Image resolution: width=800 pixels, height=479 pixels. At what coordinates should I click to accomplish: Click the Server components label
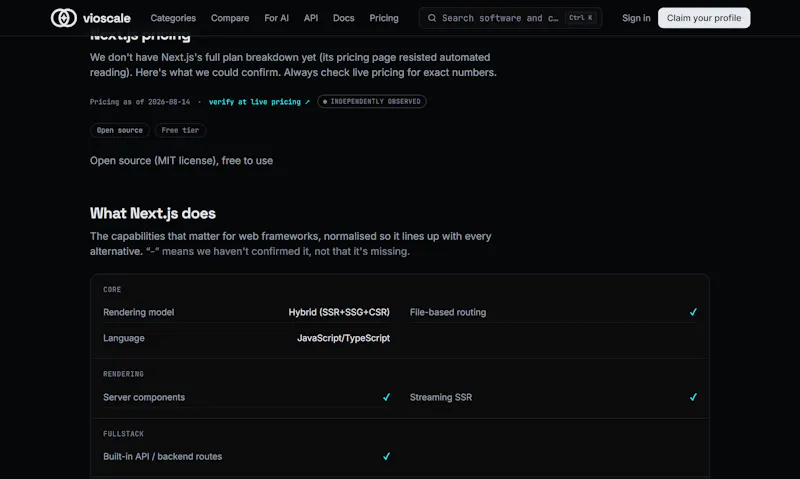point(144,397)
